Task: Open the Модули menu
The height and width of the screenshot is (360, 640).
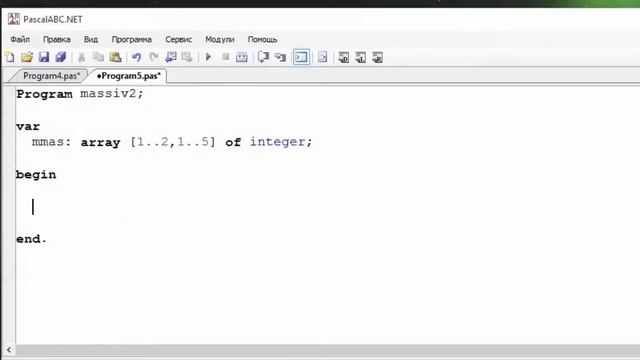Action: (x=220, y=40)
